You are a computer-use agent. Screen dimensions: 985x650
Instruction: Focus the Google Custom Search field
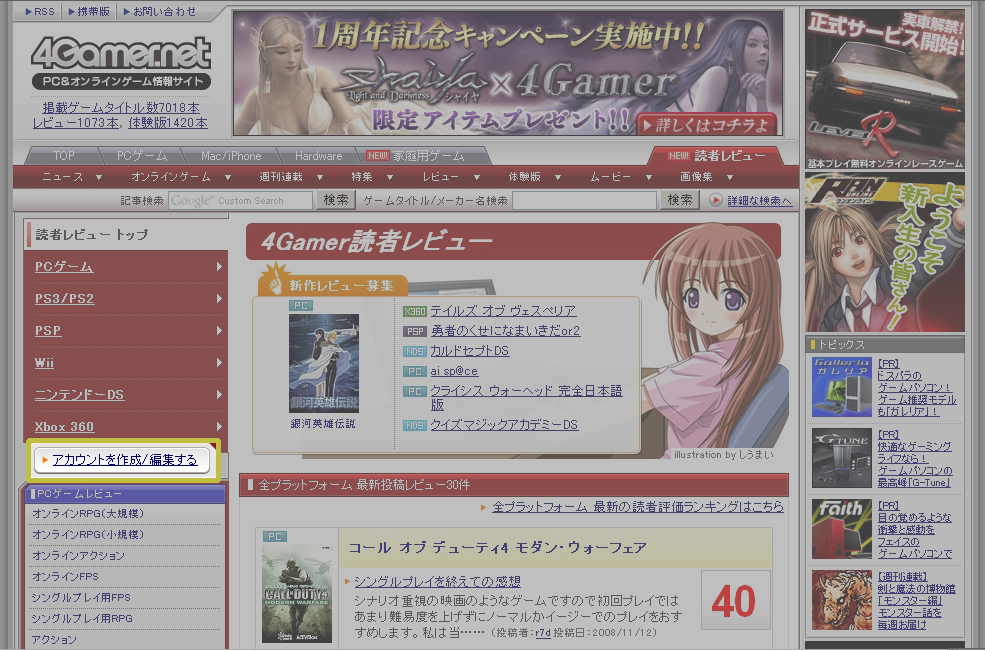click(240, 200)
